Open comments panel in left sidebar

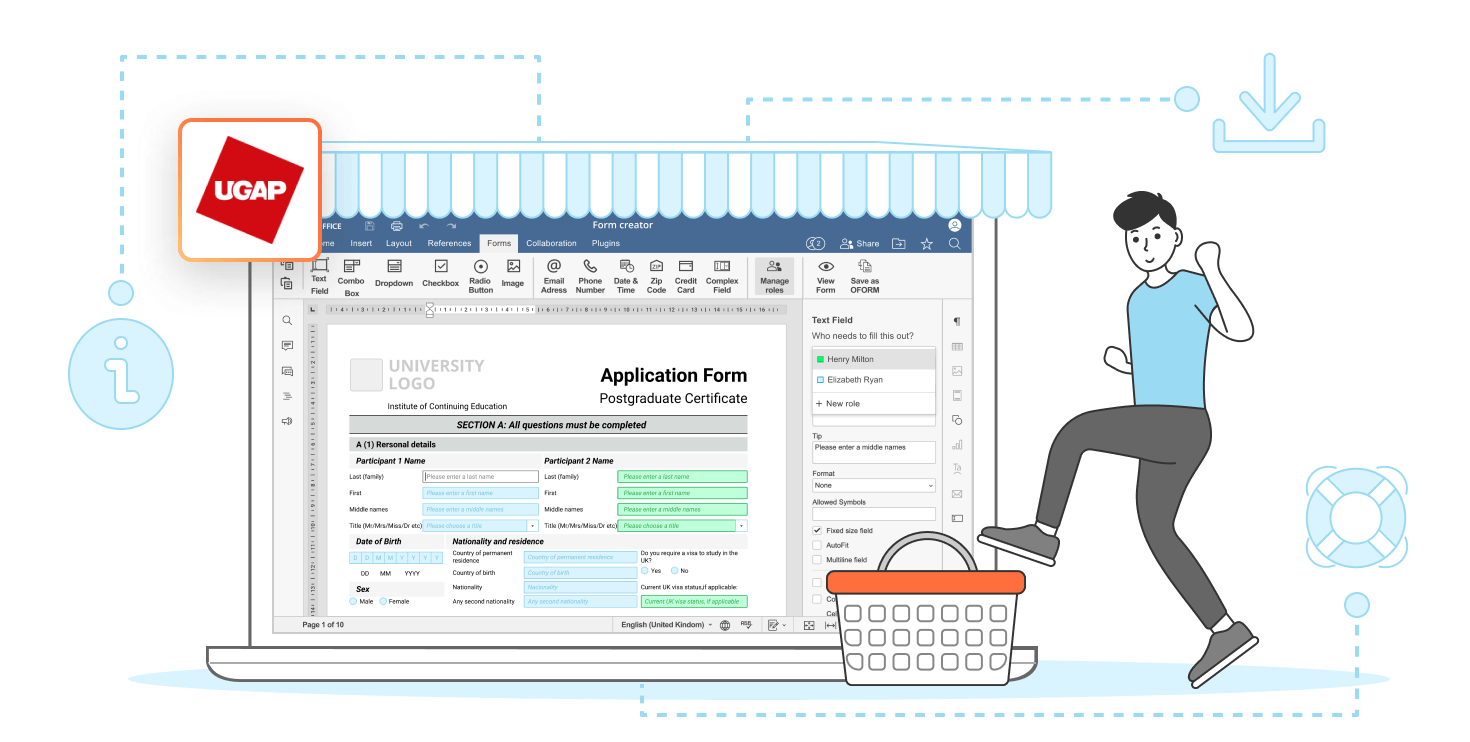(x=287, y=346)
